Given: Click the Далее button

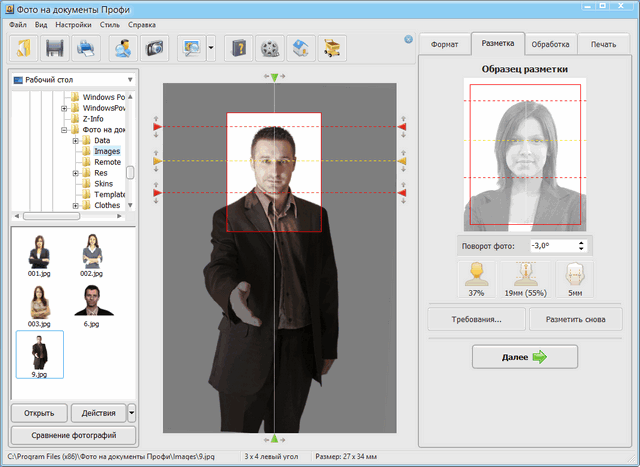Looking at the screenshot, I should pos(525,357).
